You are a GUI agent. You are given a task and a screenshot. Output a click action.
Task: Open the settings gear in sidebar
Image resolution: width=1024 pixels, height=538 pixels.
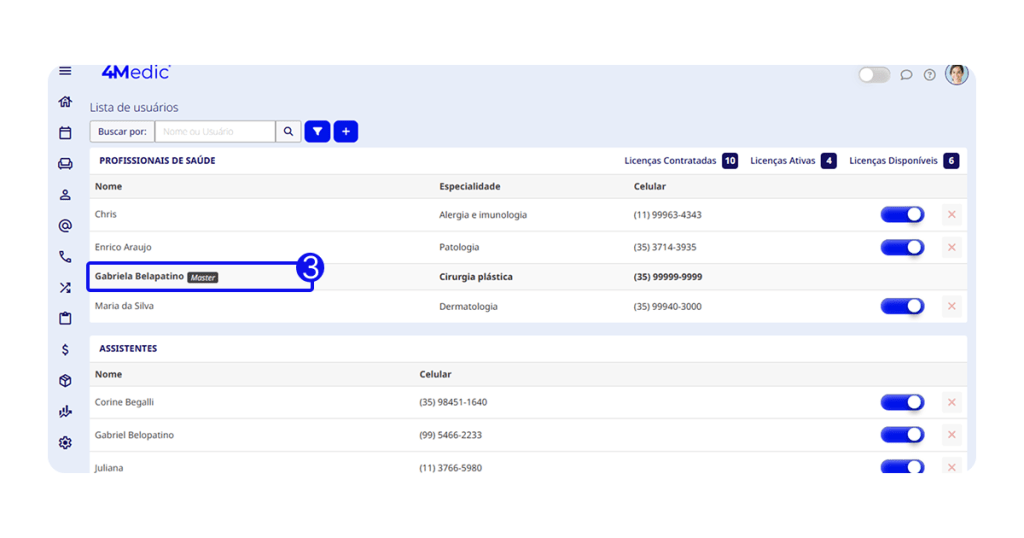(x=65, y=443)
